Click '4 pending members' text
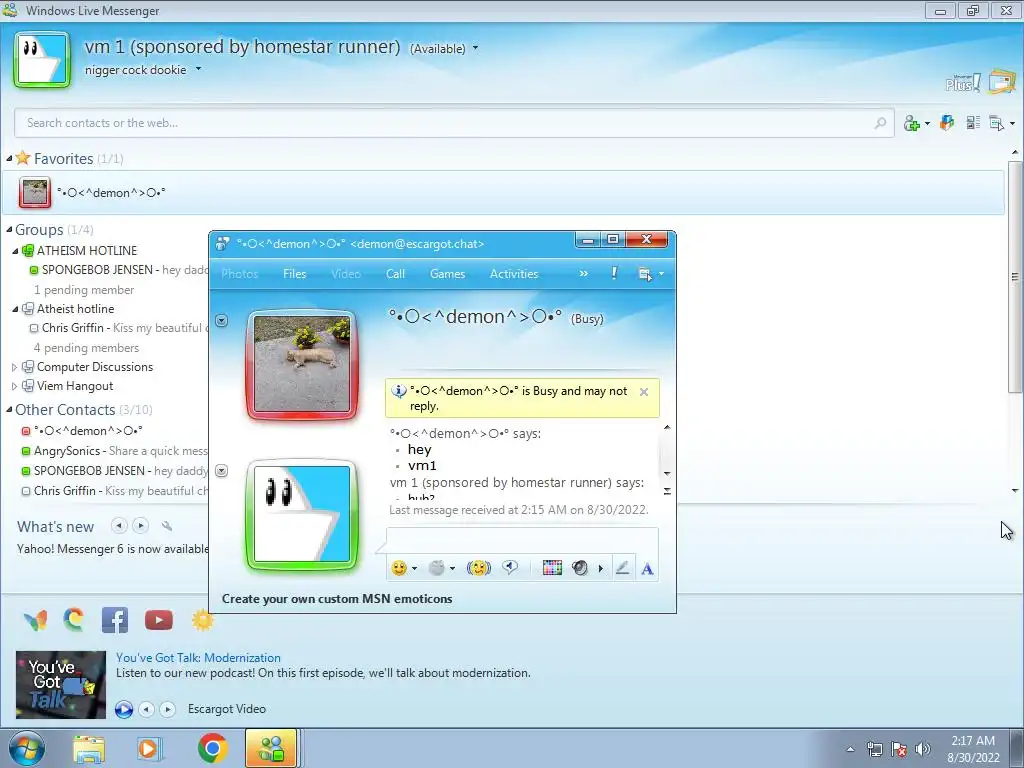The height and width of the screenshot is (768, 1024). [x=86, y=347]
